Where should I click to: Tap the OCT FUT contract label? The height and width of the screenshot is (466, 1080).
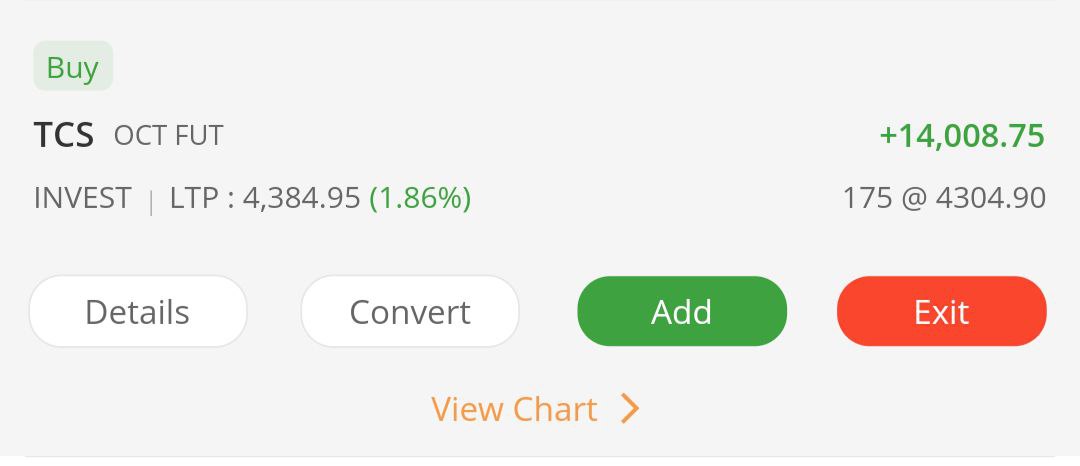coord(168,136)
